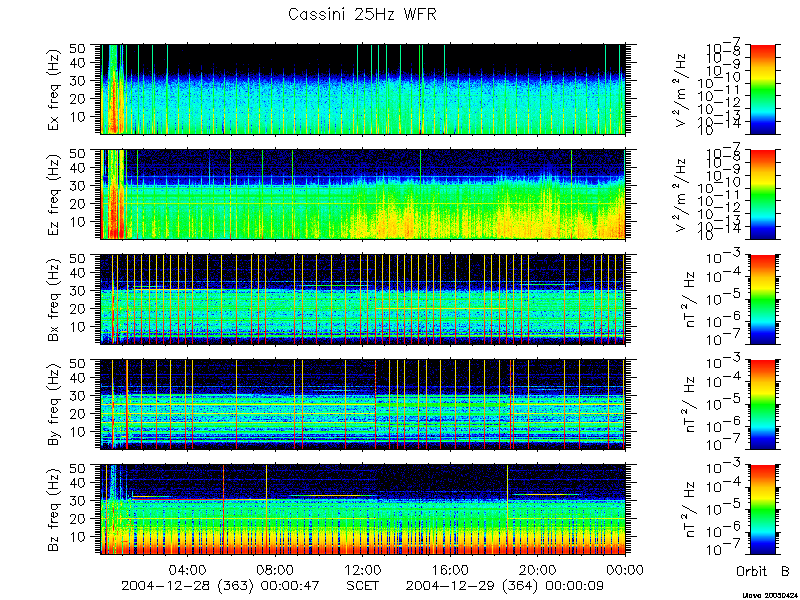Click the By panel color scale bar

tap(762, 405)
